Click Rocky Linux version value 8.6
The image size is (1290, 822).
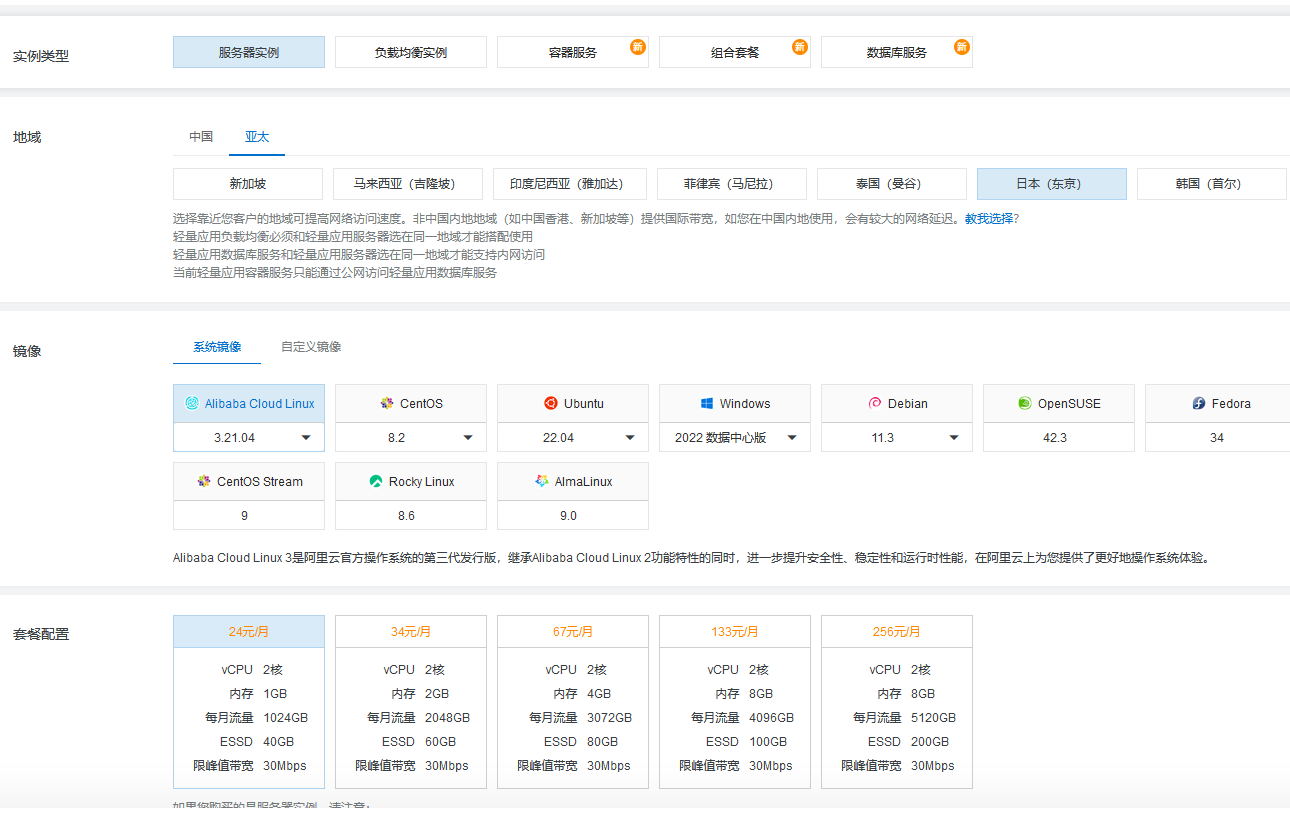406,516
